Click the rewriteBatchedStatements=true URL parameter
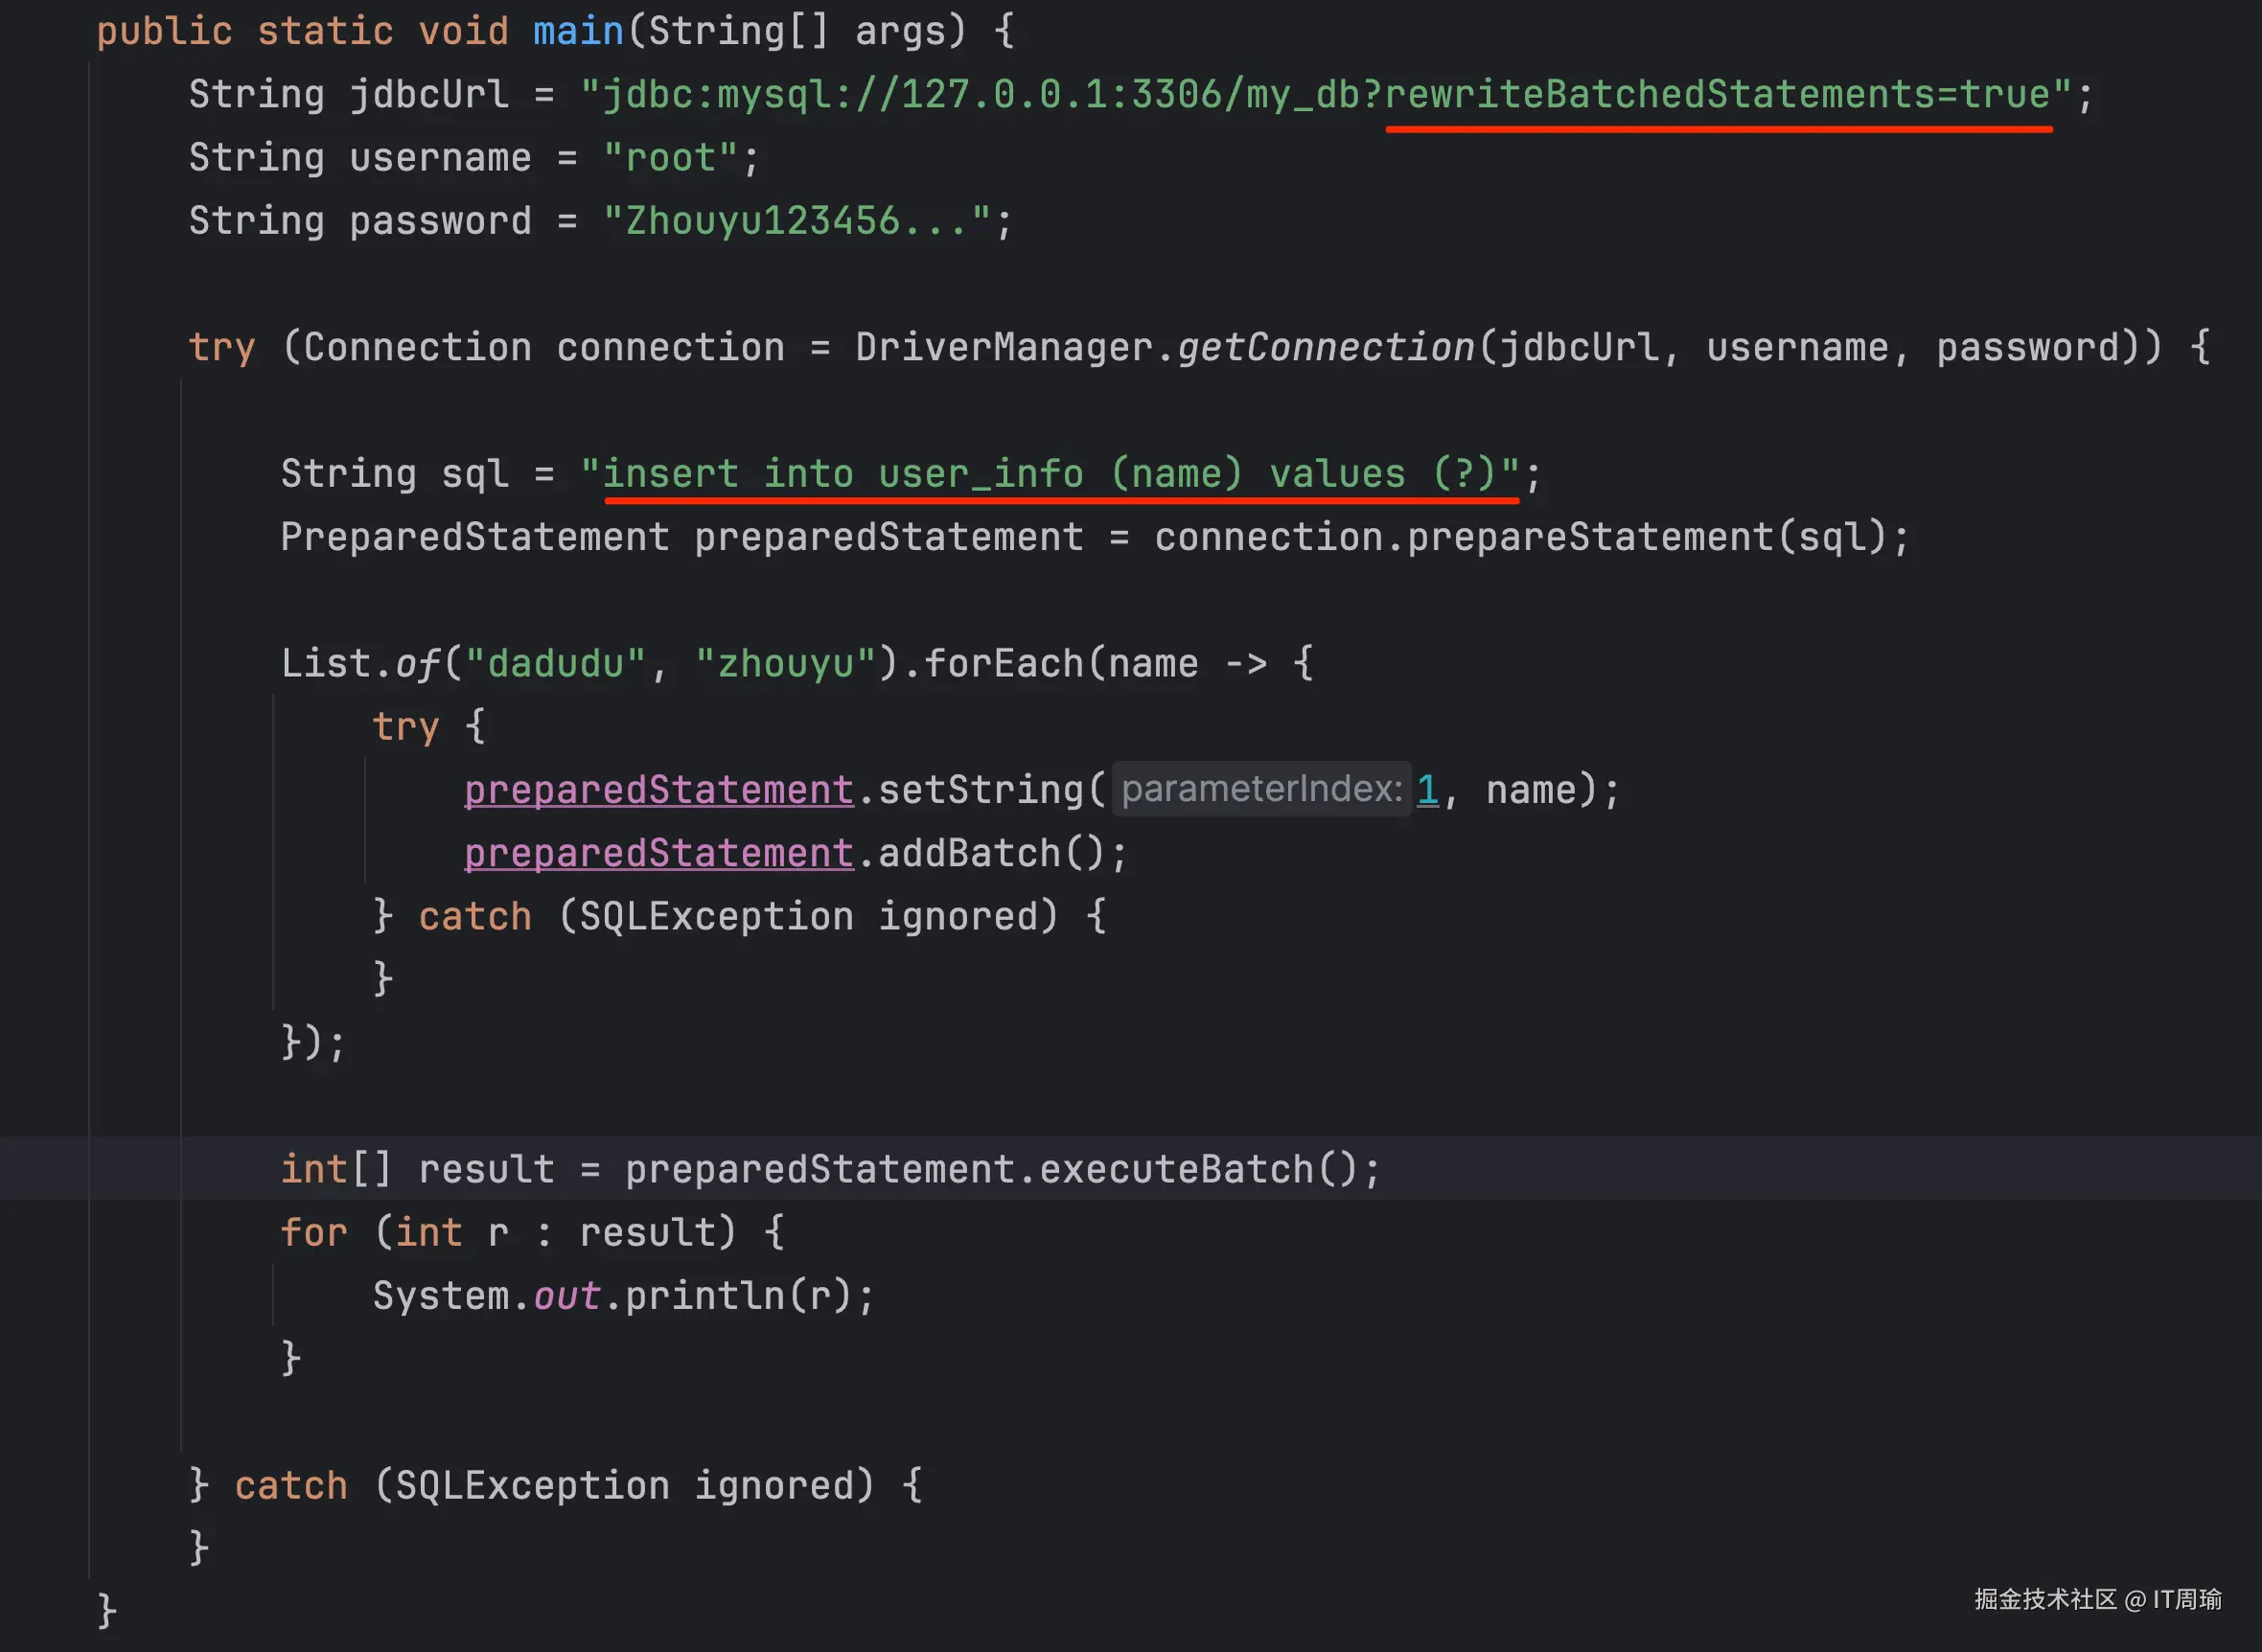 (x=1716, y=95)
